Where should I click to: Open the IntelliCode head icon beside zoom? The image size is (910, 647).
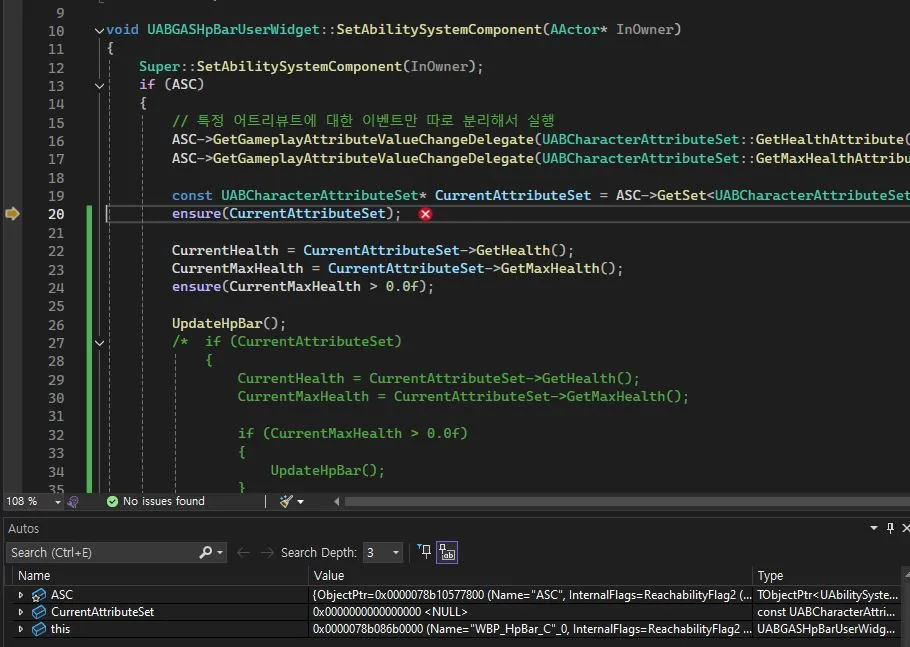(73, 502)
